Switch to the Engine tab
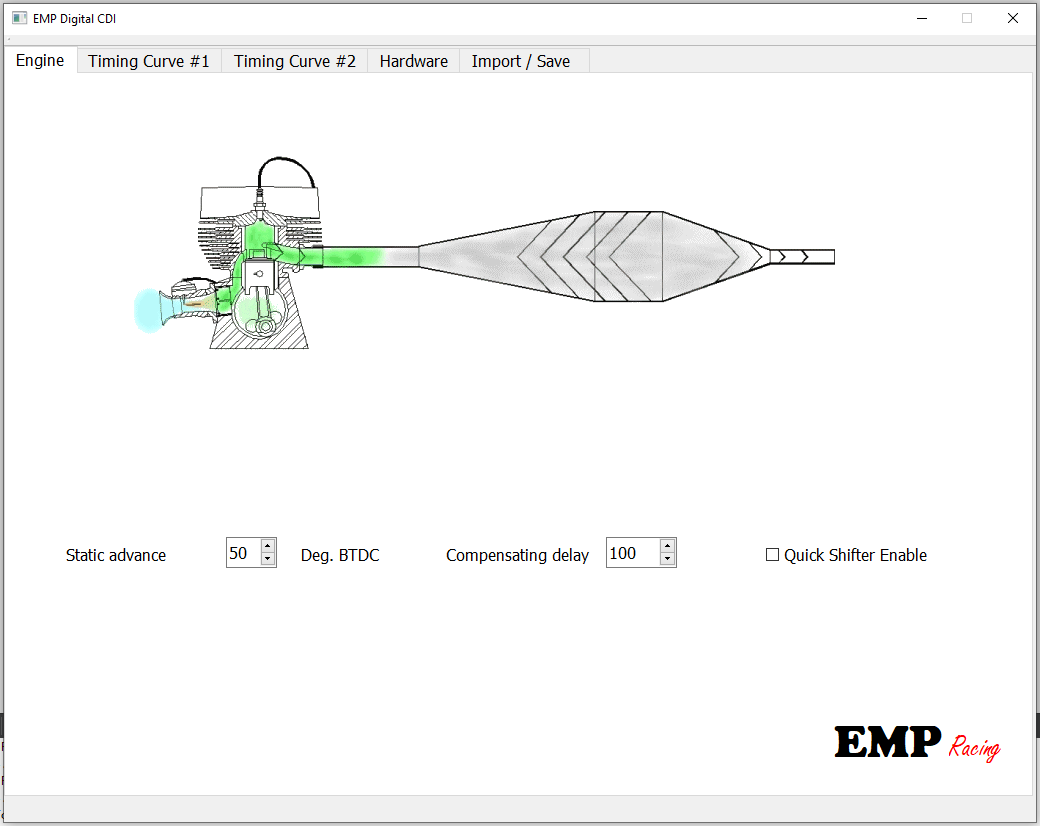The height and width of the screenshot is (826, 1040). click(40, 60)
